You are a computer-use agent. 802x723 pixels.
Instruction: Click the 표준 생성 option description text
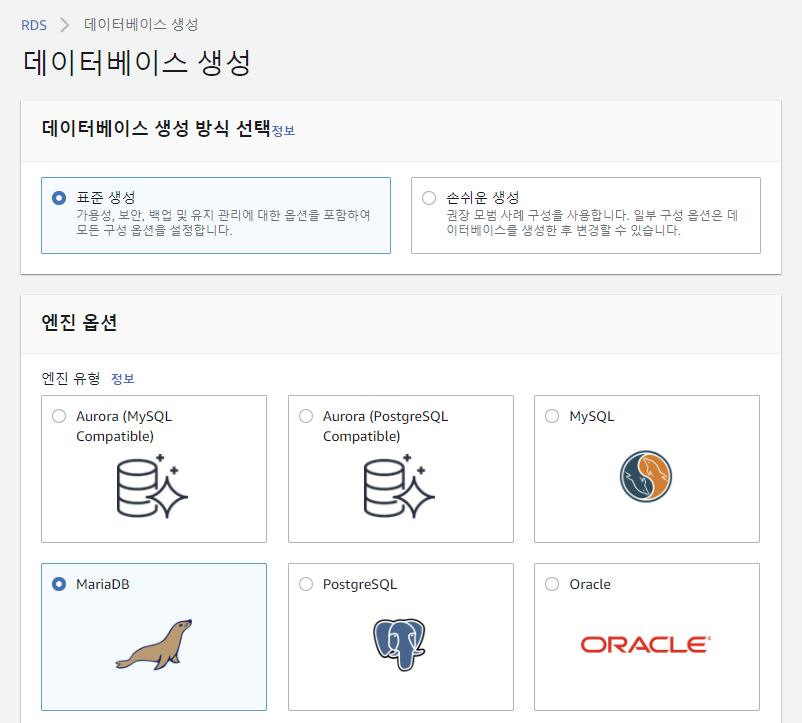click(x=223, y=222)
